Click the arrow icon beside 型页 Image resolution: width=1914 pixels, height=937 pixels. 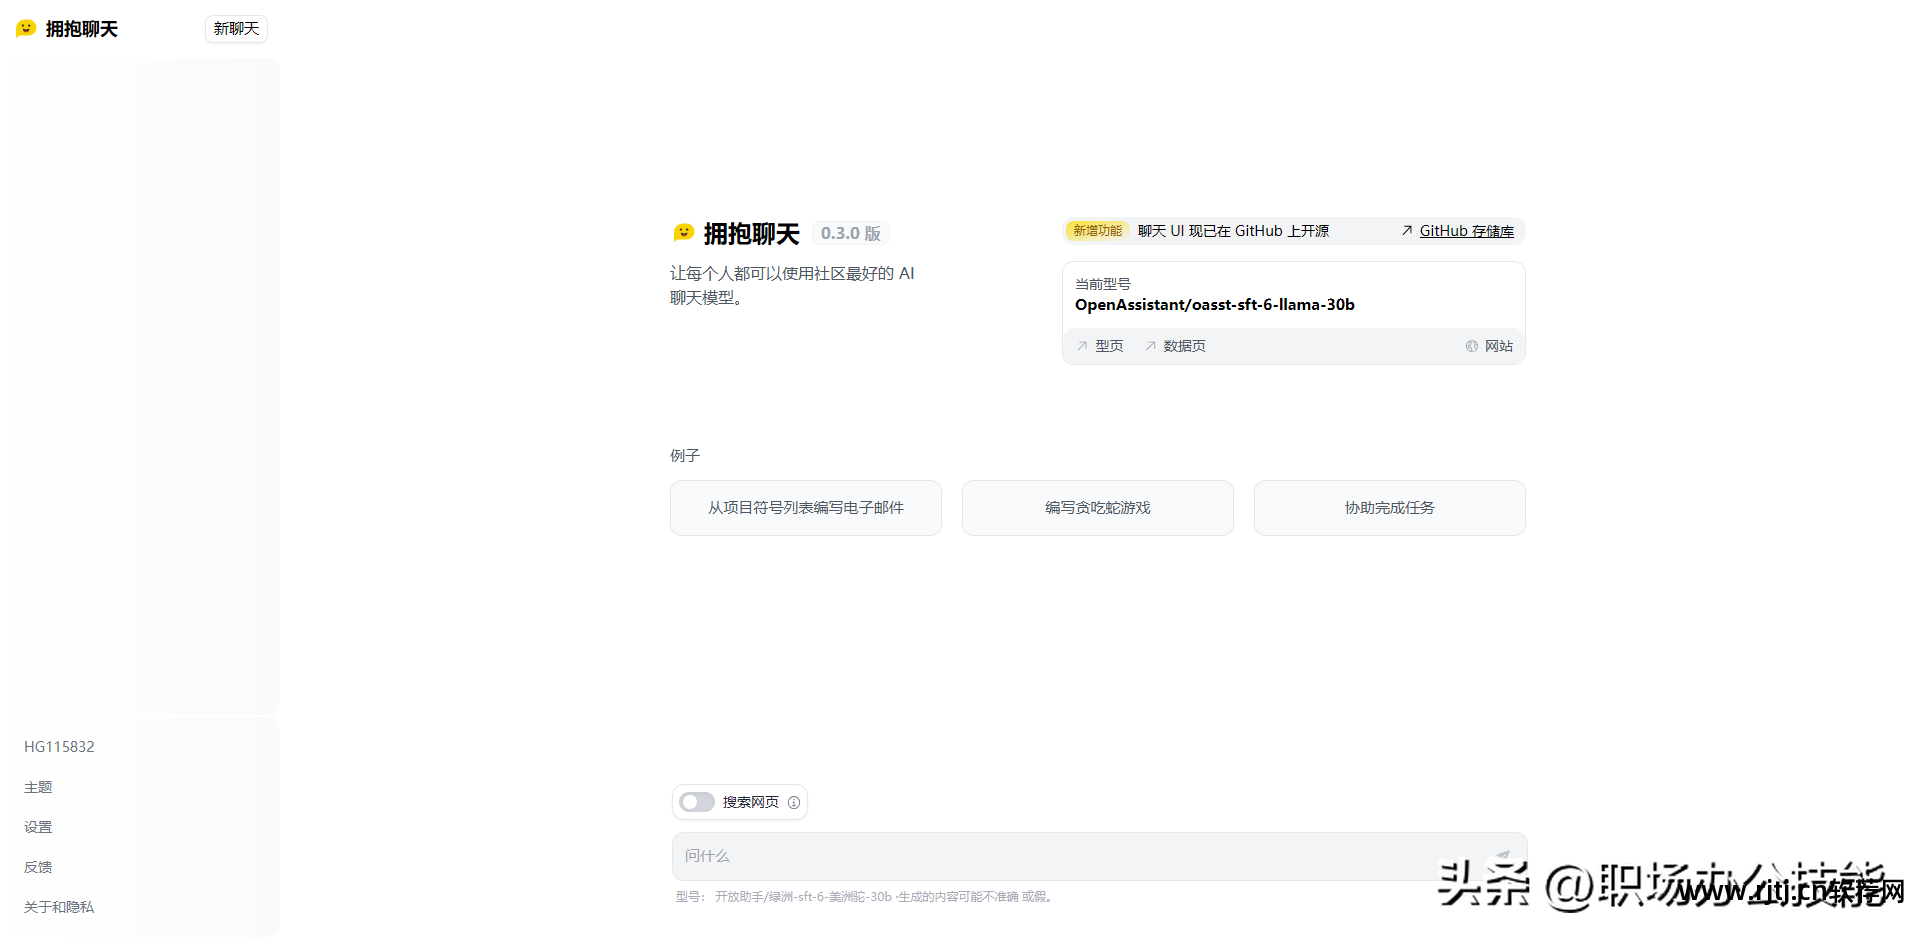tap(1082, 346)
